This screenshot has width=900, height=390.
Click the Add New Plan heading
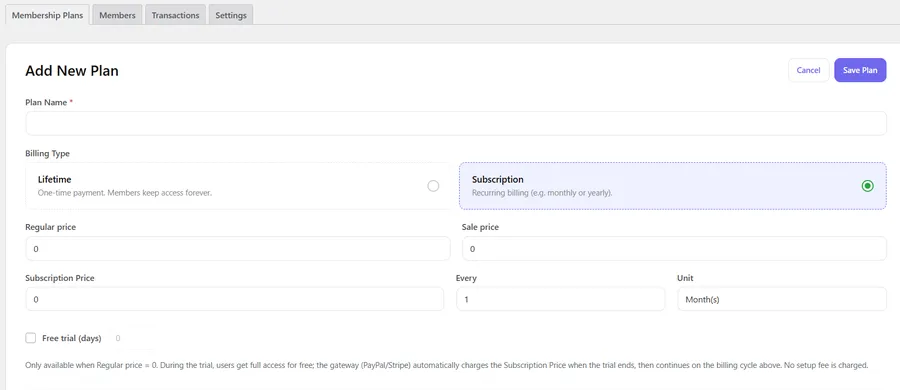point(72,71)
